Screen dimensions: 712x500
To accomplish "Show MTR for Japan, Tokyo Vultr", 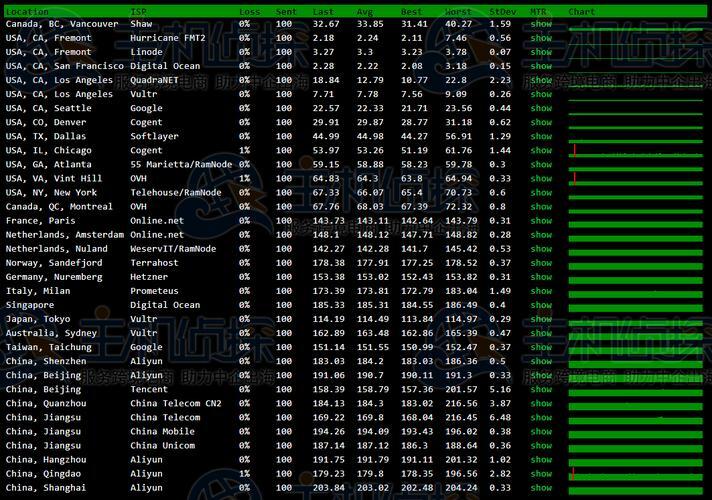I will click(x=541, y=320).
